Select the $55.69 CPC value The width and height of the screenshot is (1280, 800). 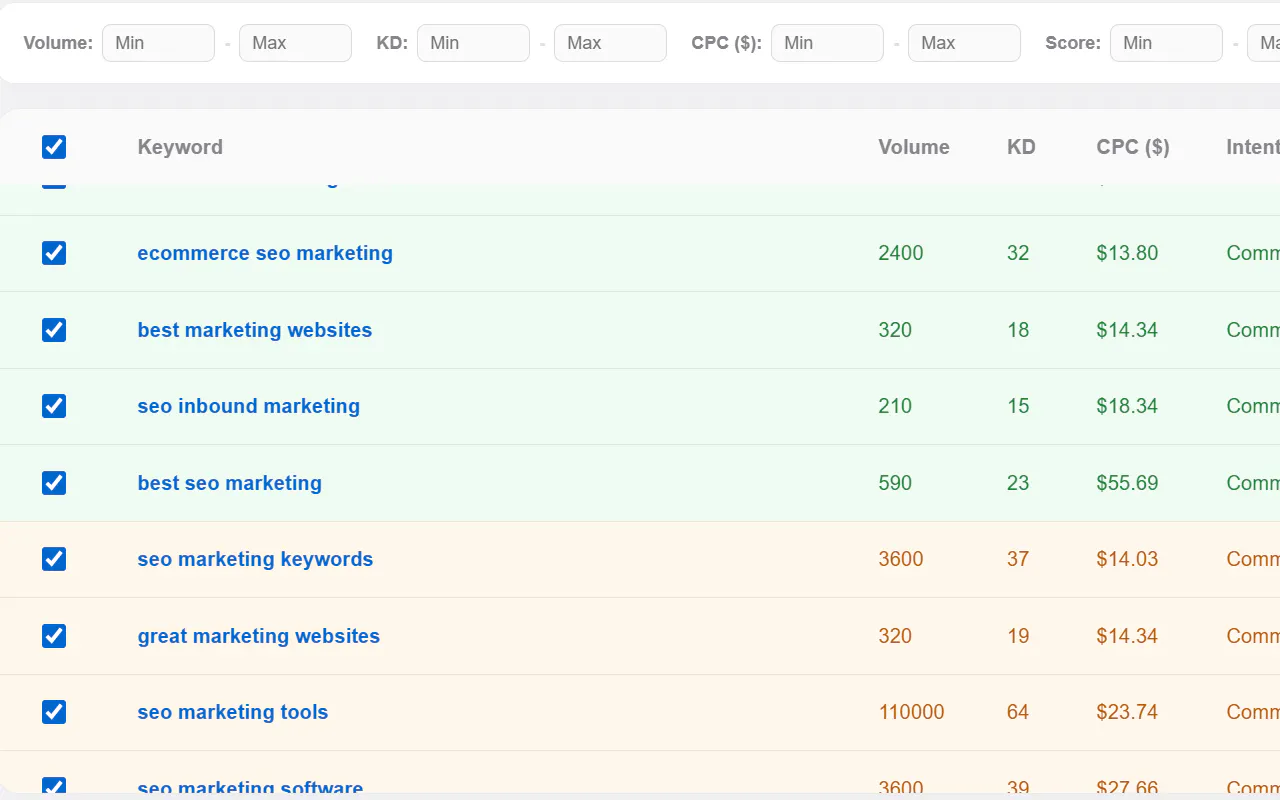pos(1127,483)
